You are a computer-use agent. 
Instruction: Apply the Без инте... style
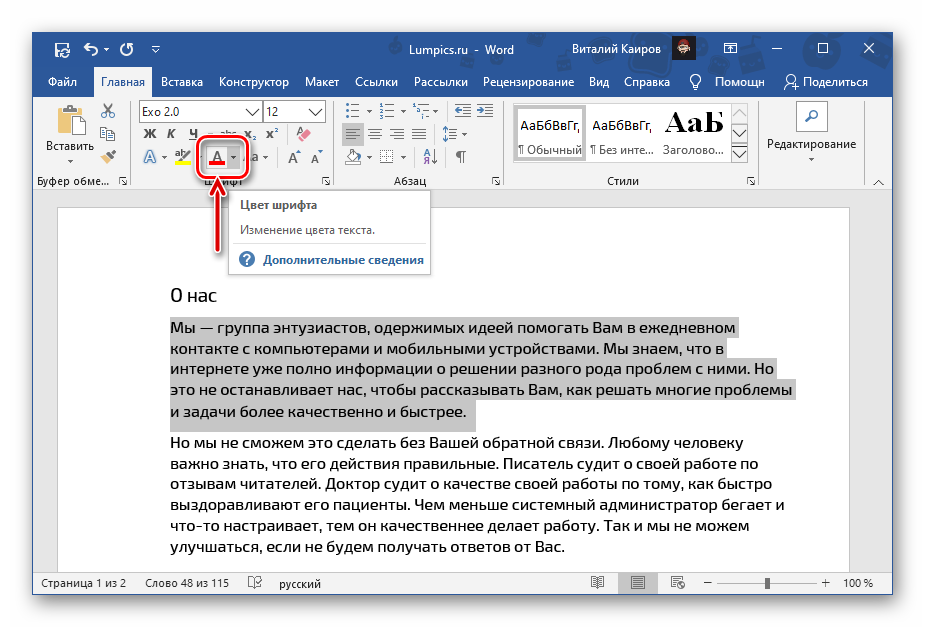(622, 132)
